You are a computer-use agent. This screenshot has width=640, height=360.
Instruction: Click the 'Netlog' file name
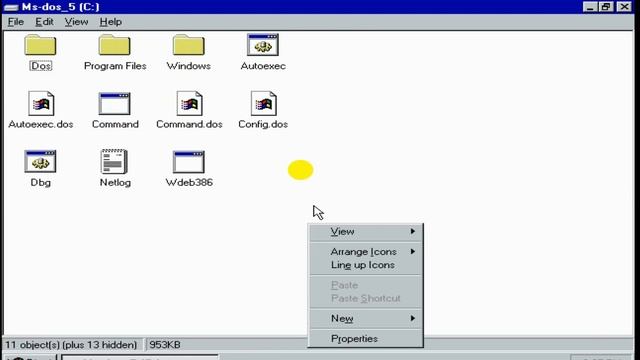115,182
